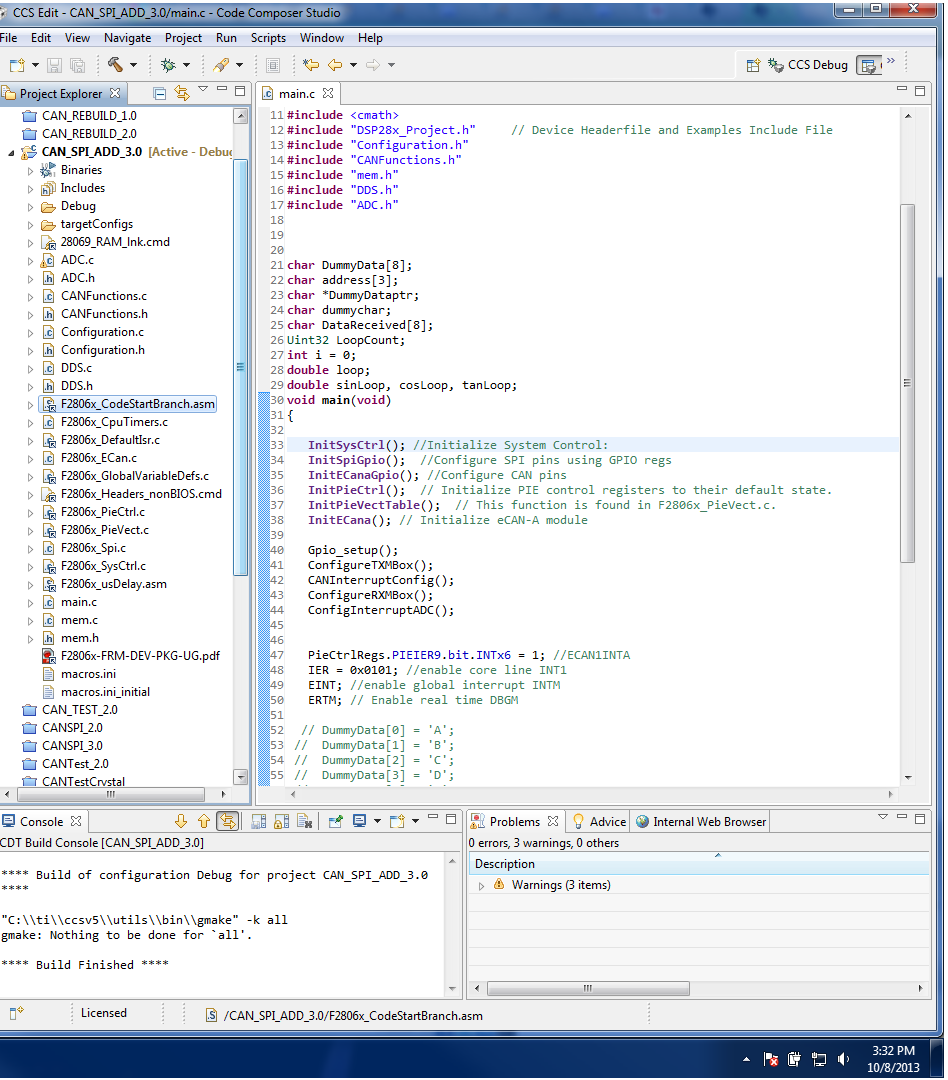Build the project using the hammer icon
This screenshot has width=948, height=1080.
114,64
